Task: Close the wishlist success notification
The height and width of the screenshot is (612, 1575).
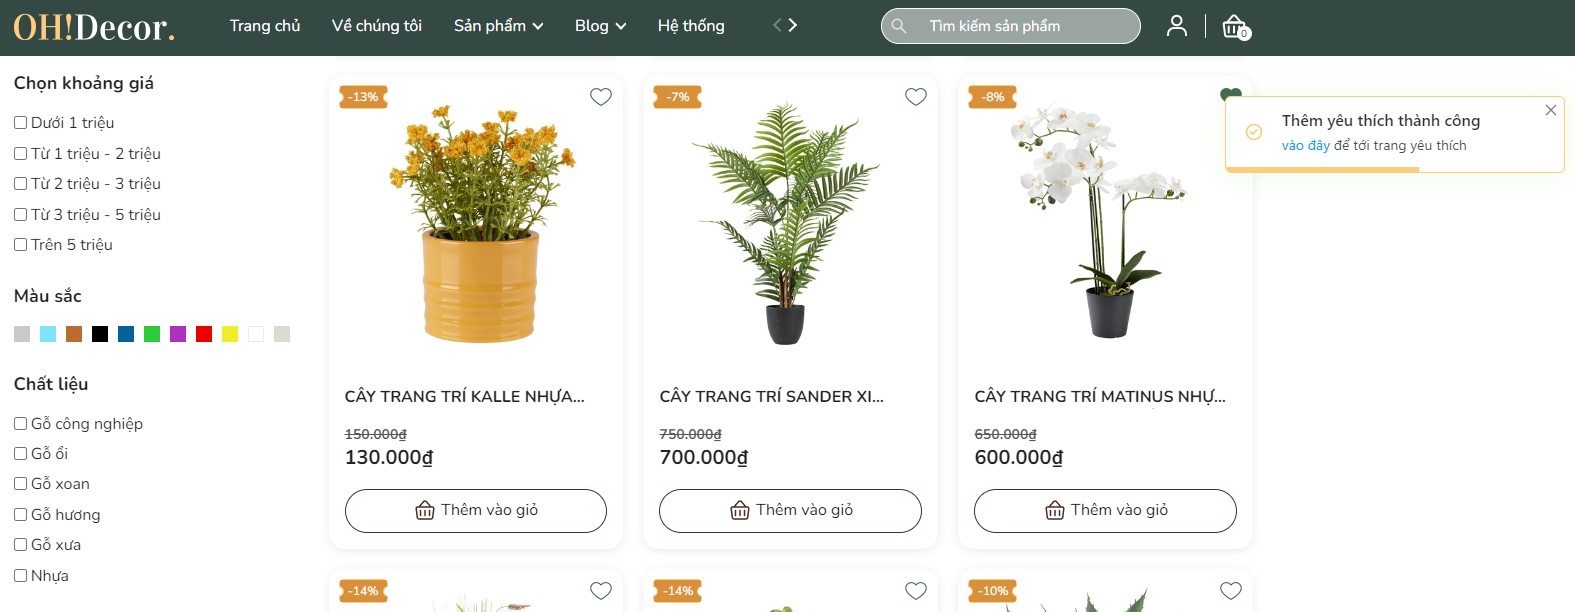Action: click(x=1551, y=110)
